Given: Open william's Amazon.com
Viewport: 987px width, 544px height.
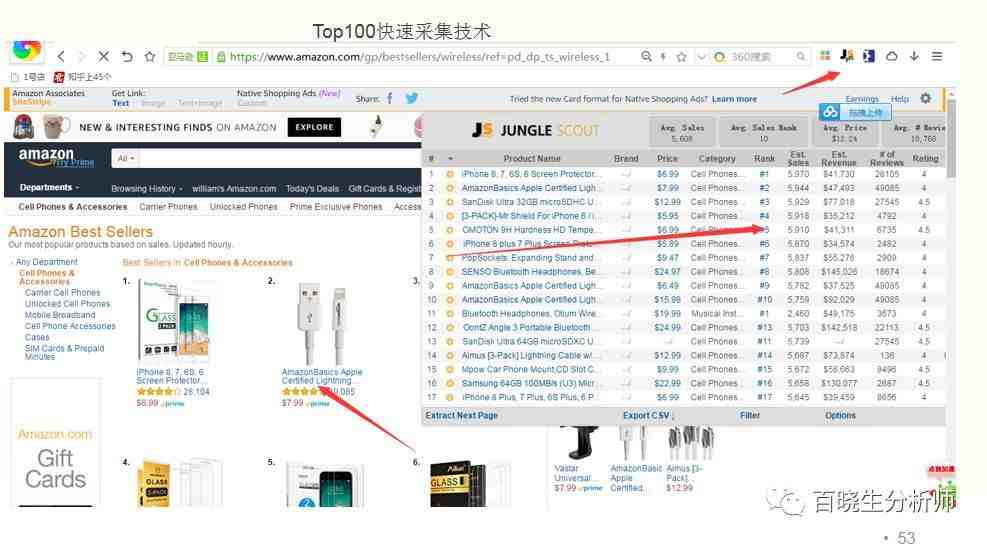Looking at the screenshot, I should point(234,188).
